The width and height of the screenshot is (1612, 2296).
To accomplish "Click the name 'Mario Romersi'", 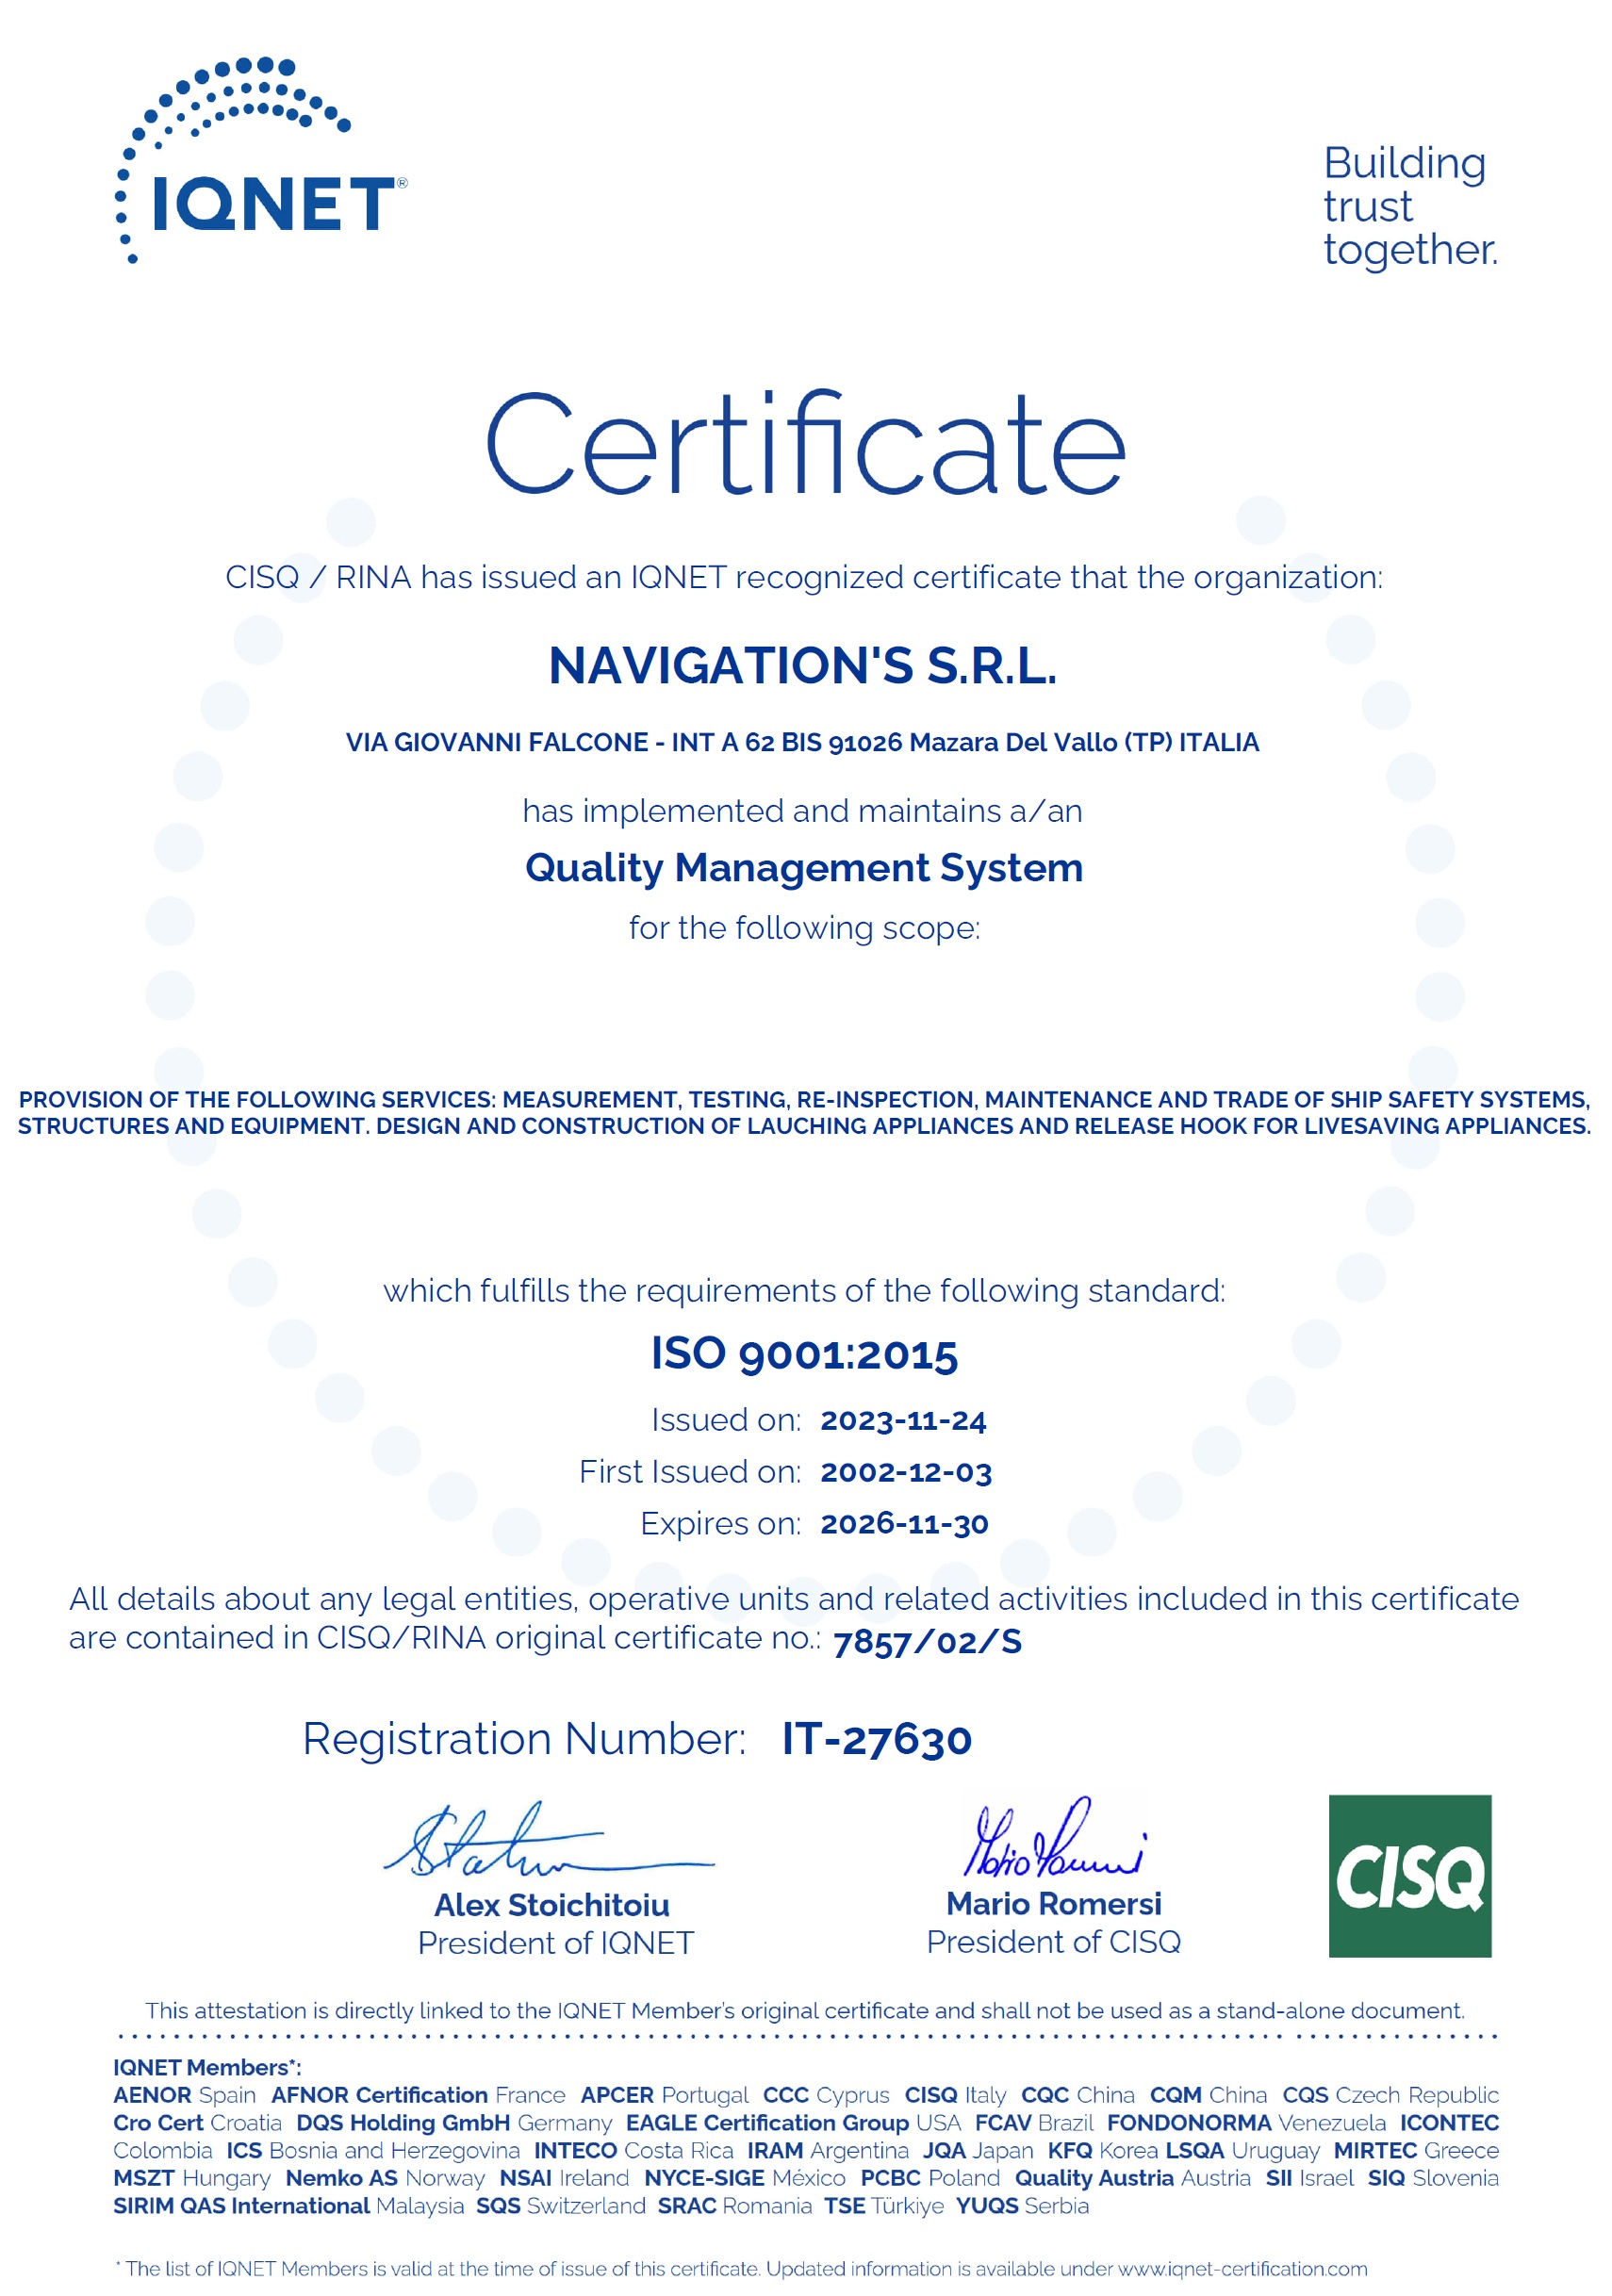I will click(1054, 1904).
